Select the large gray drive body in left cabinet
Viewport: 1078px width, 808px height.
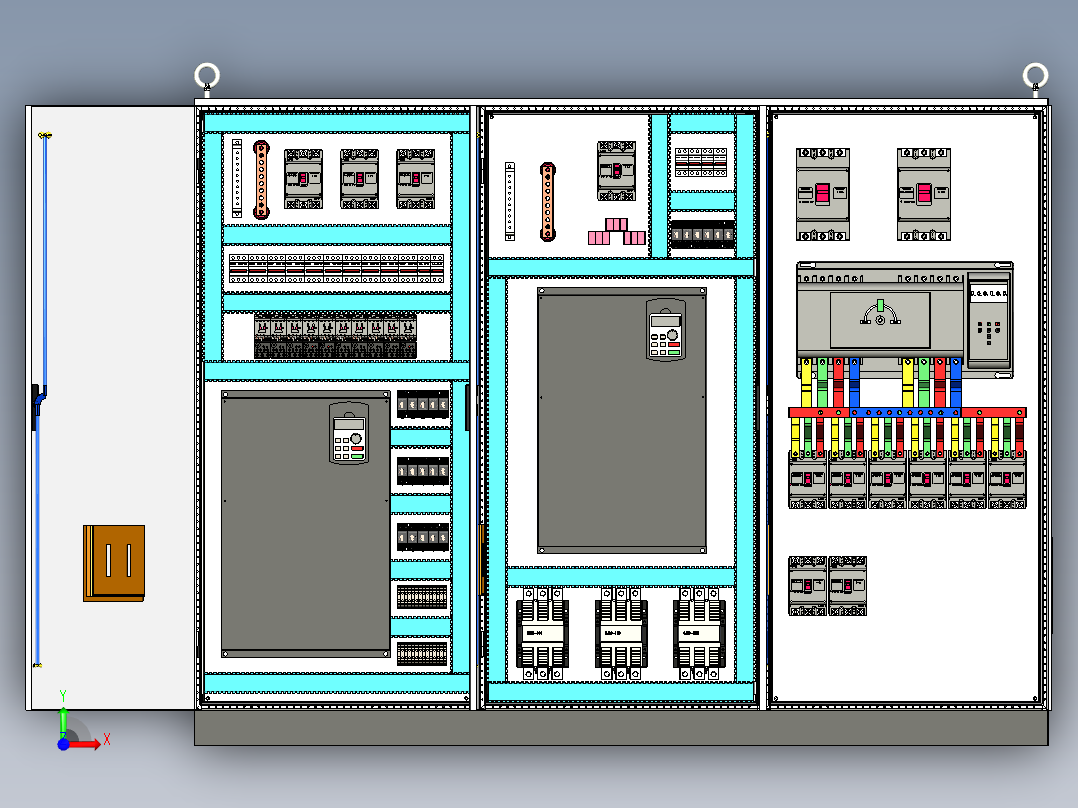306,524
